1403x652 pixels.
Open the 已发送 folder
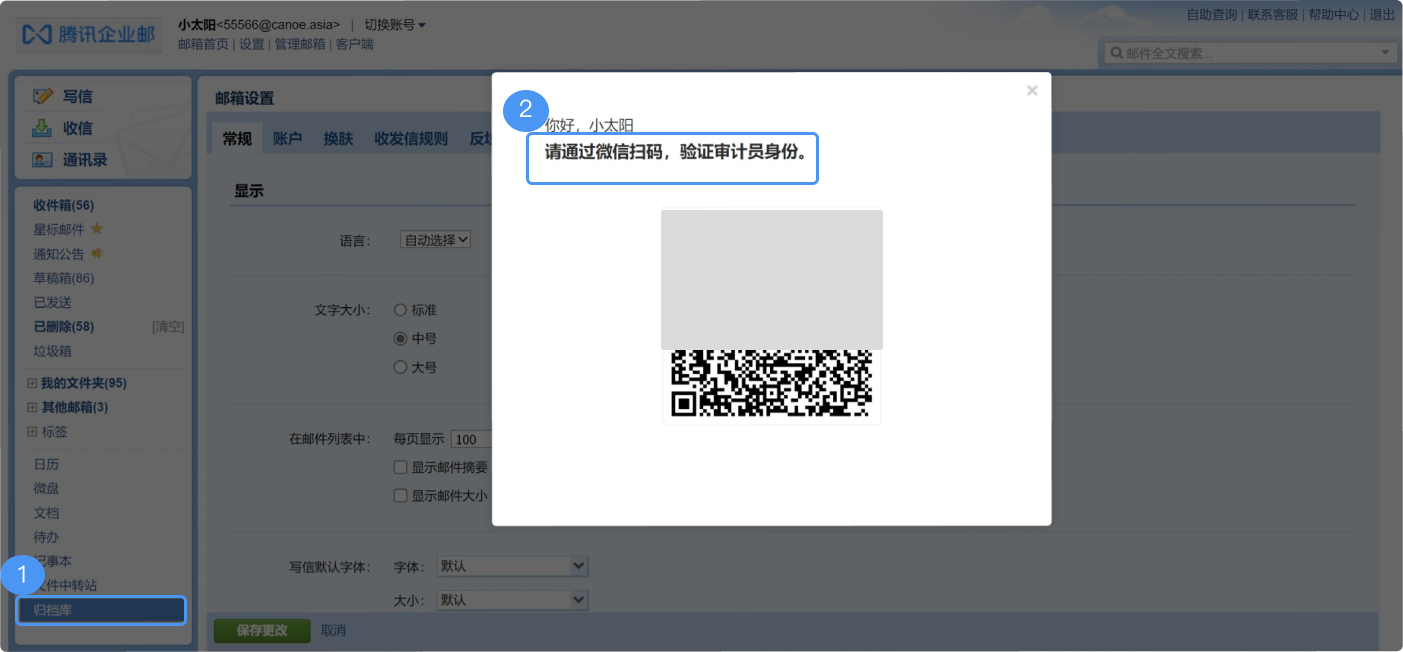tap(52, 302)
